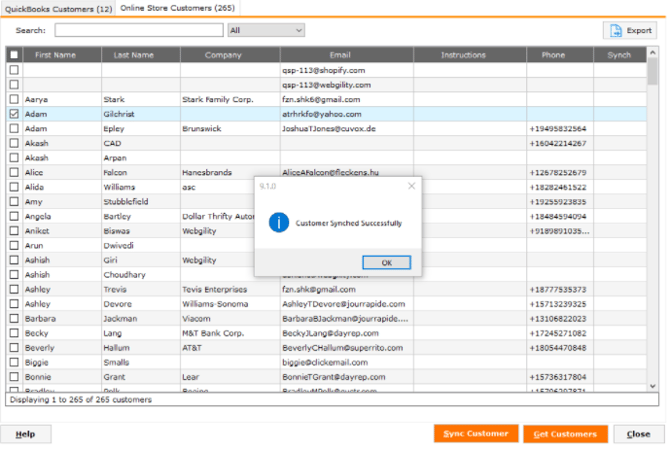Viewport: 670px width, 451px height.
Task: Uncheck the Adam Gilchrist row checkbox
Action: point(13,114)
